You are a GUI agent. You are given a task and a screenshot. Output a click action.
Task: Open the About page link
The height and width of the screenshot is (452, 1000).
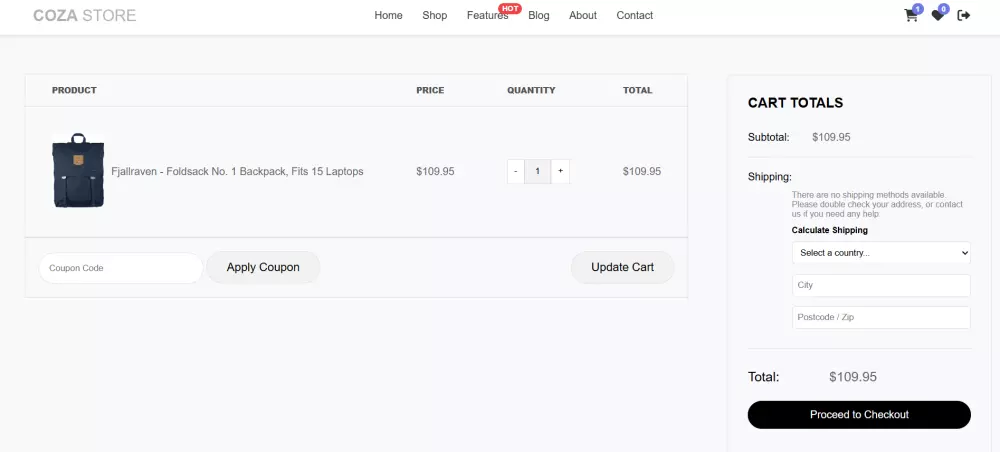point(582,15)
